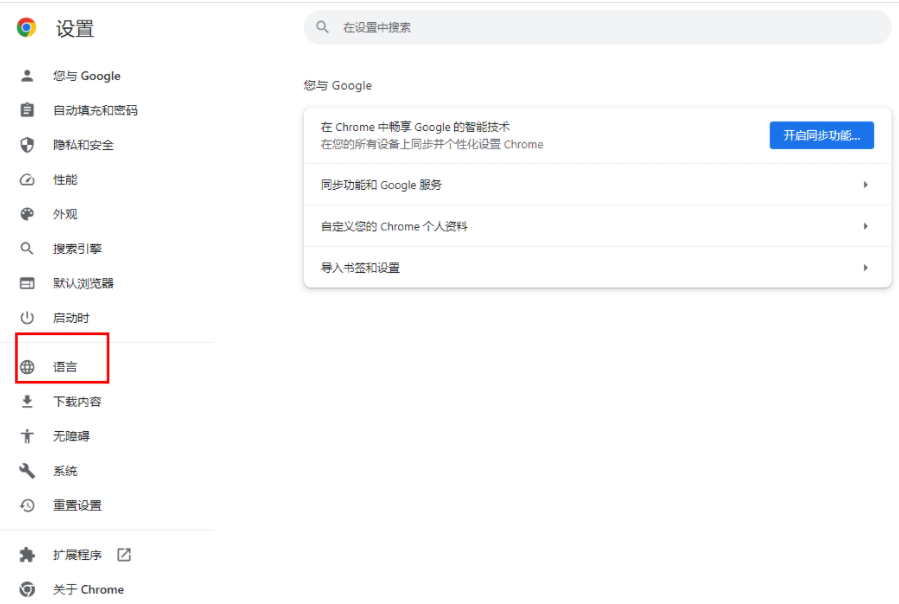Open 重置设置 in the sidebar

coord(77,505)
